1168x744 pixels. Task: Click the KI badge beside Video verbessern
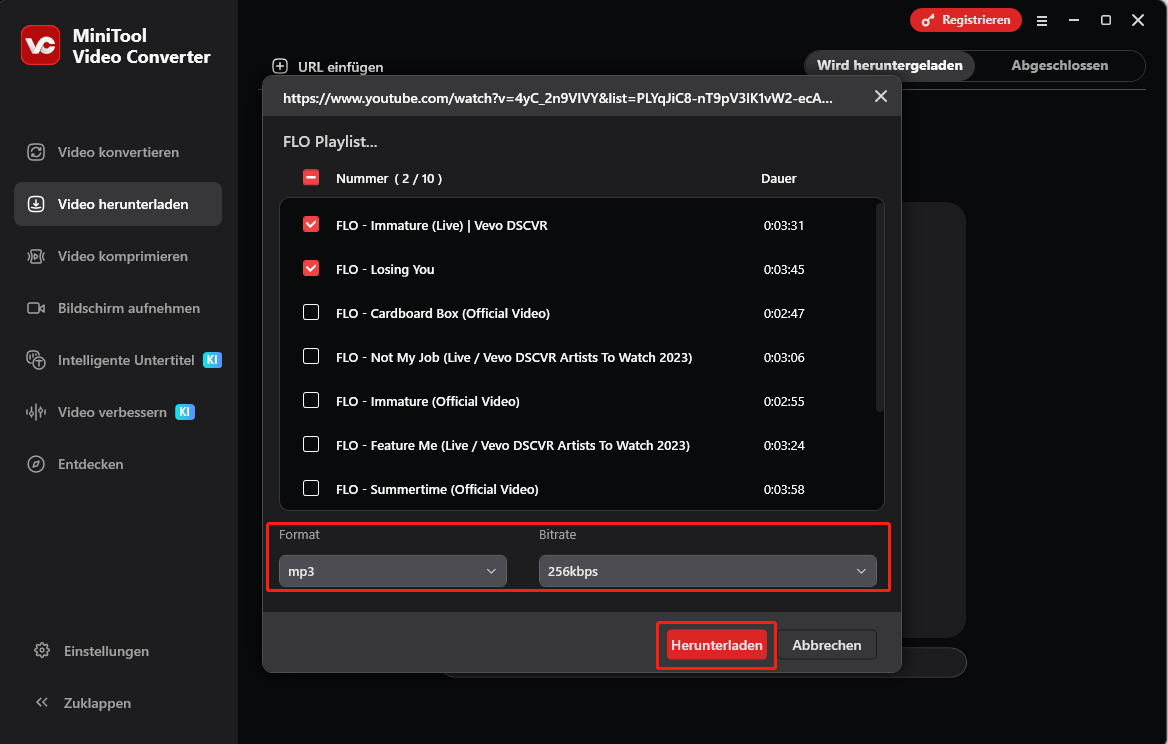pyautogui.click(x=185, y=412)
